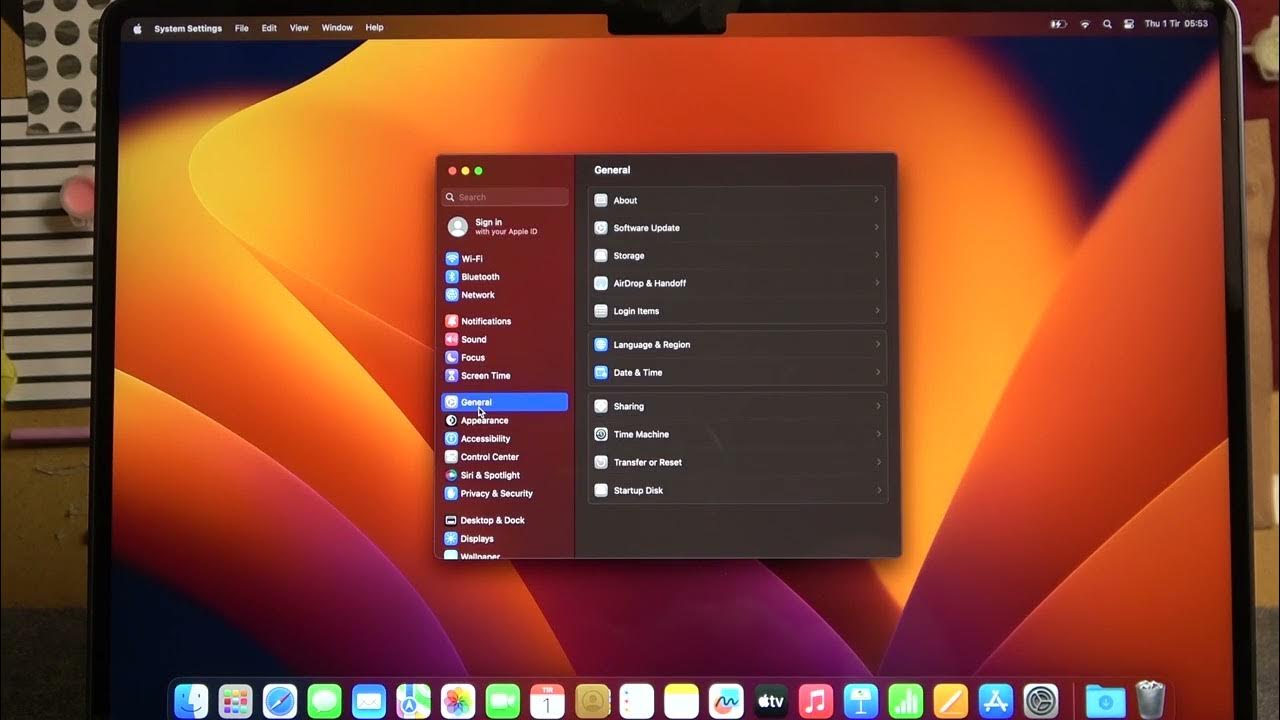The image size is (1280, 720).
Task: Open Notes in the Dock
Action: [x=681, y=701]
